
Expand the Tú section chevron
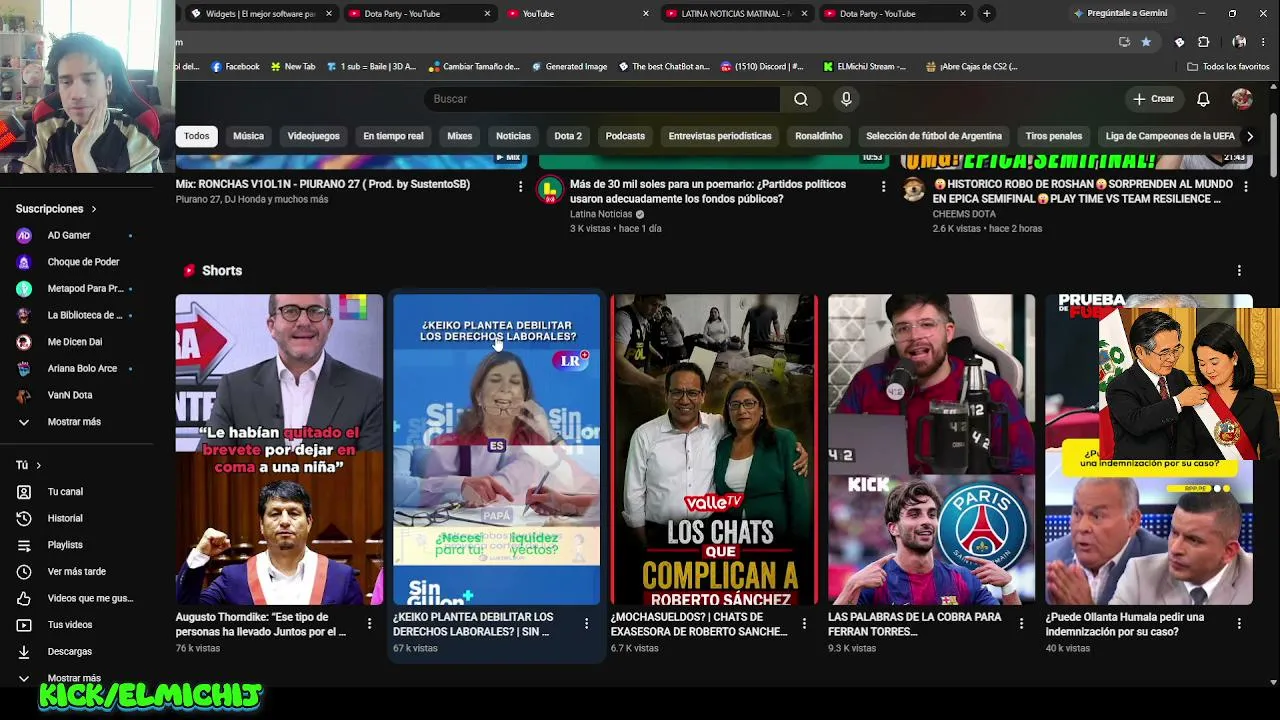[39, 465]
